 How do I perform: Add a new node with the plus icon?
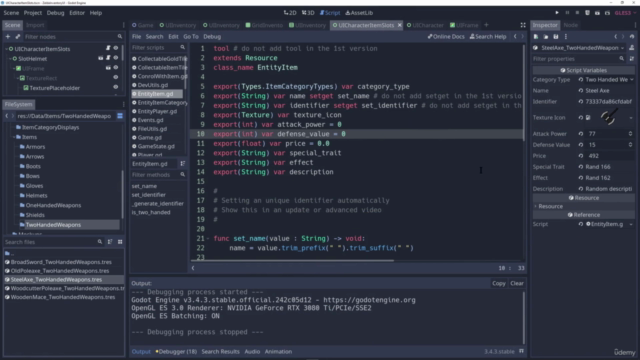coord(8,37)
